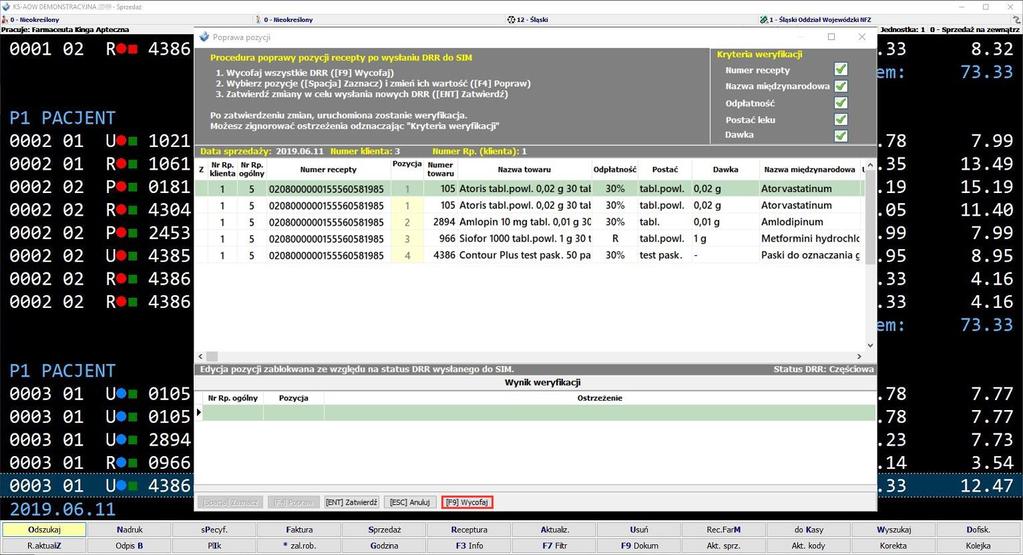Select the Amlopin 10 mg tabl. row
The width and height of the screenshot is (1023, 555).
click(x=530, y=222)
